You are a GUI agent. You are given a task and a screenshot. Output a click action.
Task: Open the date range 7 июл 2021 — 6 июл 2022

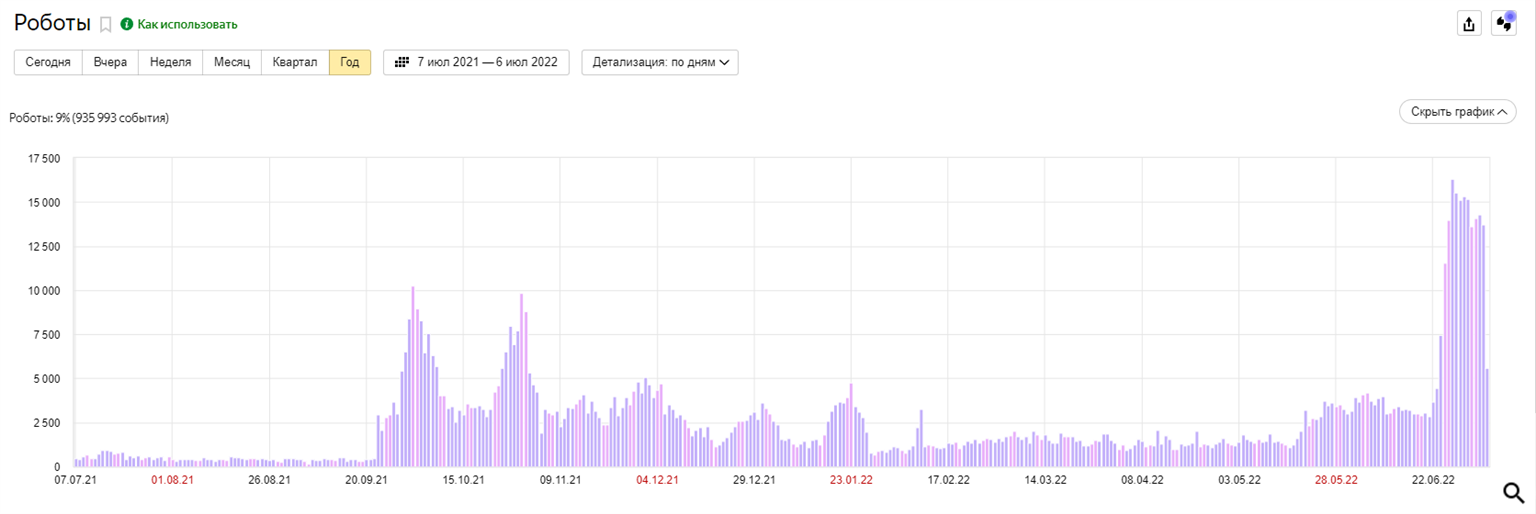click(477, 62)
